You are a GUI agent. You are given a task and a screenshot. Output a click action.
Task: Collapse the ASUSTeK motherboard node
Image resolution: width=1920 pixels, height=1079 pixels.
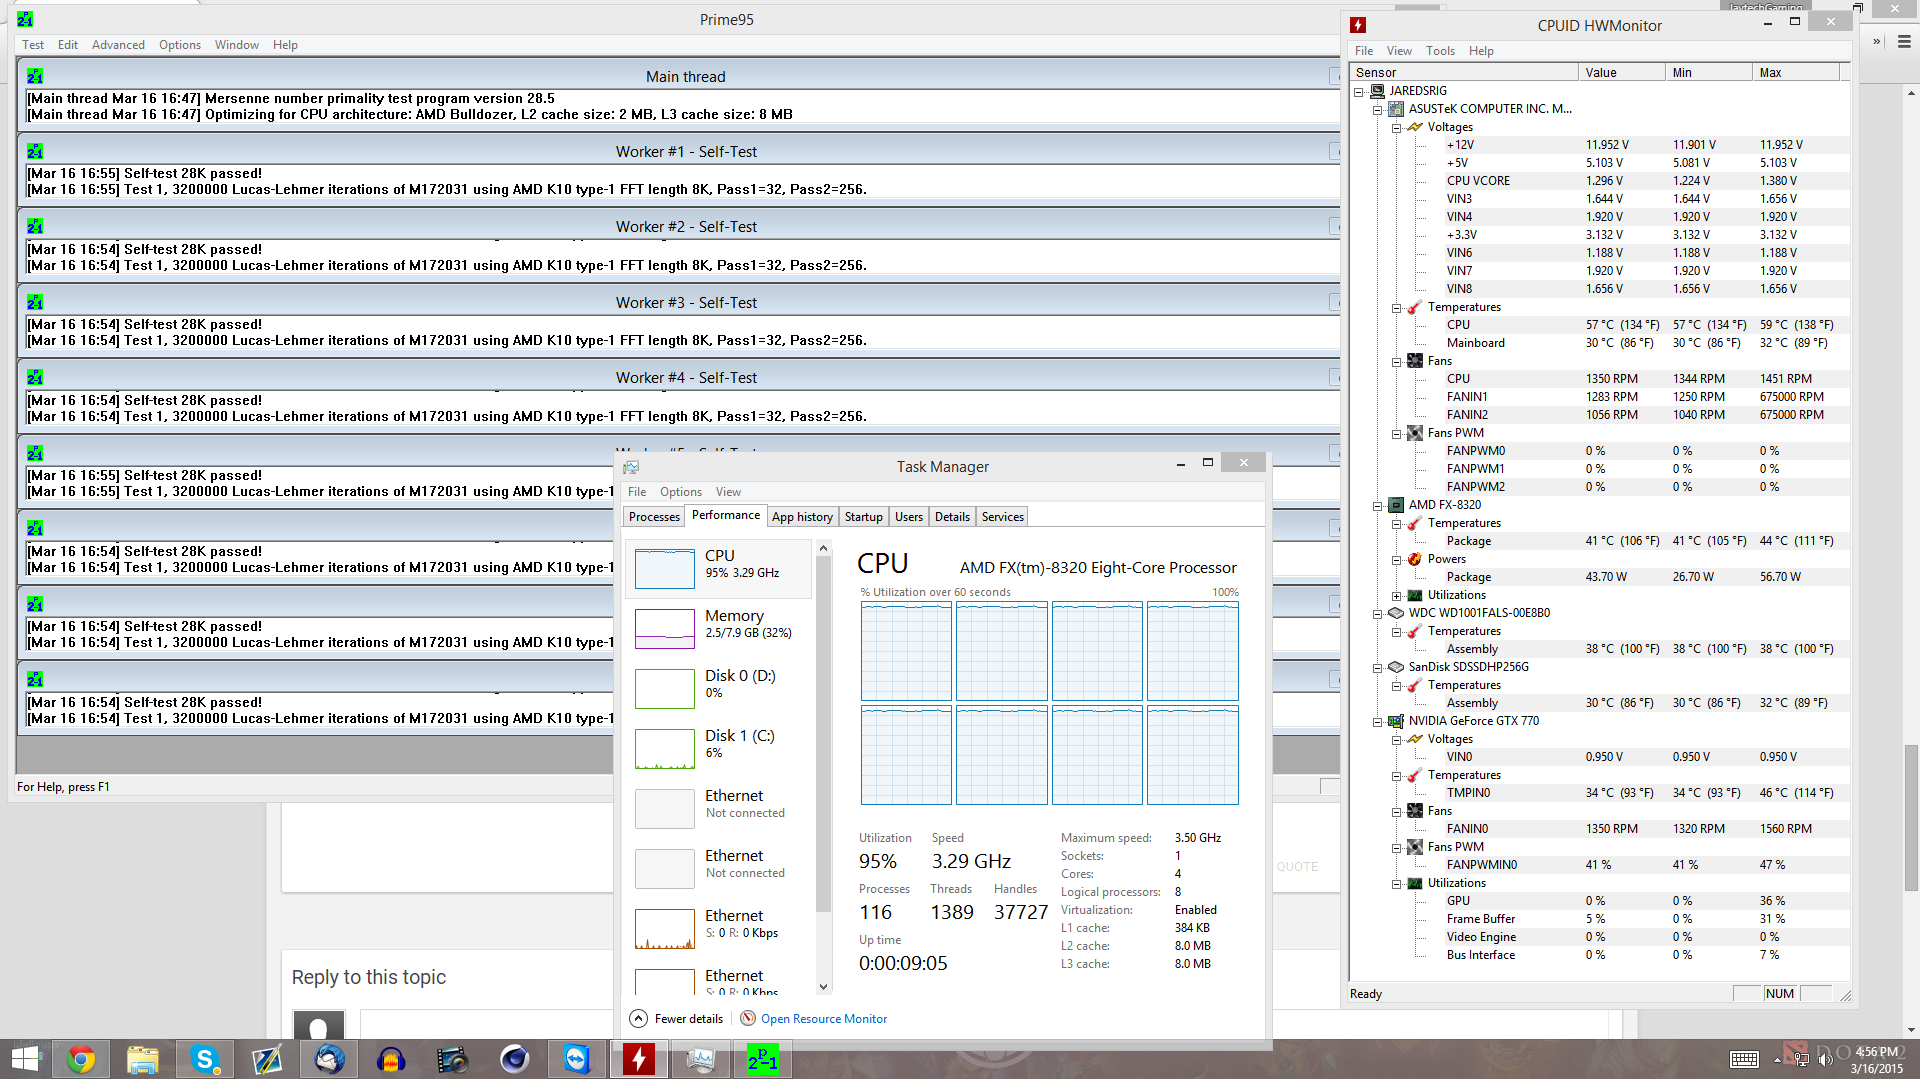1378,109
